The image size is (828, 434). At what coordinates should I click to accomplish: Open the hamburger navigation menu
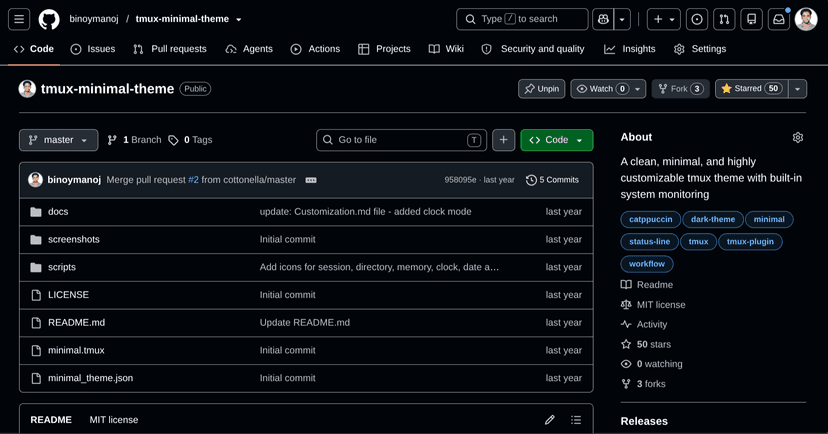19,20
